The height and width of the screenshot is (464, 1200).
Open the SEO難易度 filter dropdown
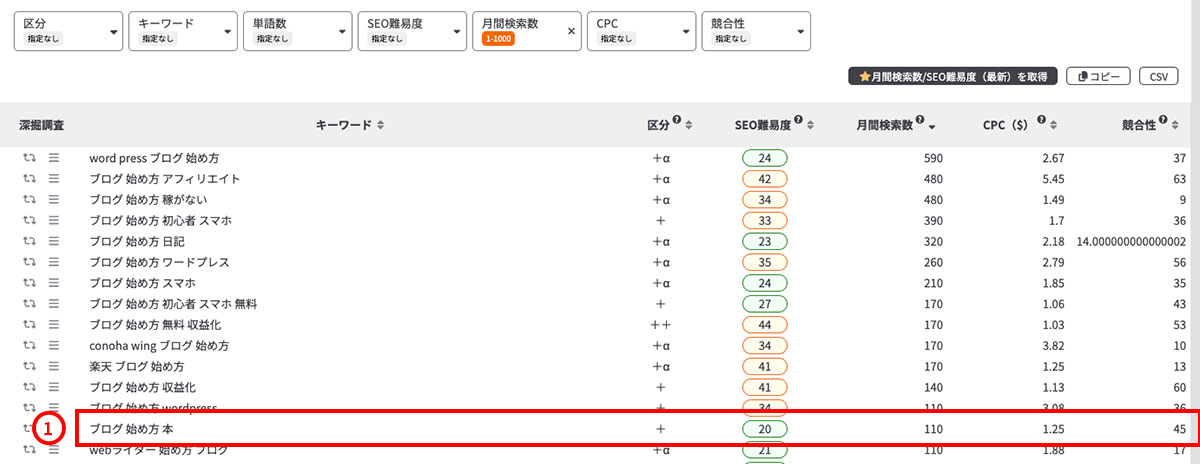coord(411,31)
